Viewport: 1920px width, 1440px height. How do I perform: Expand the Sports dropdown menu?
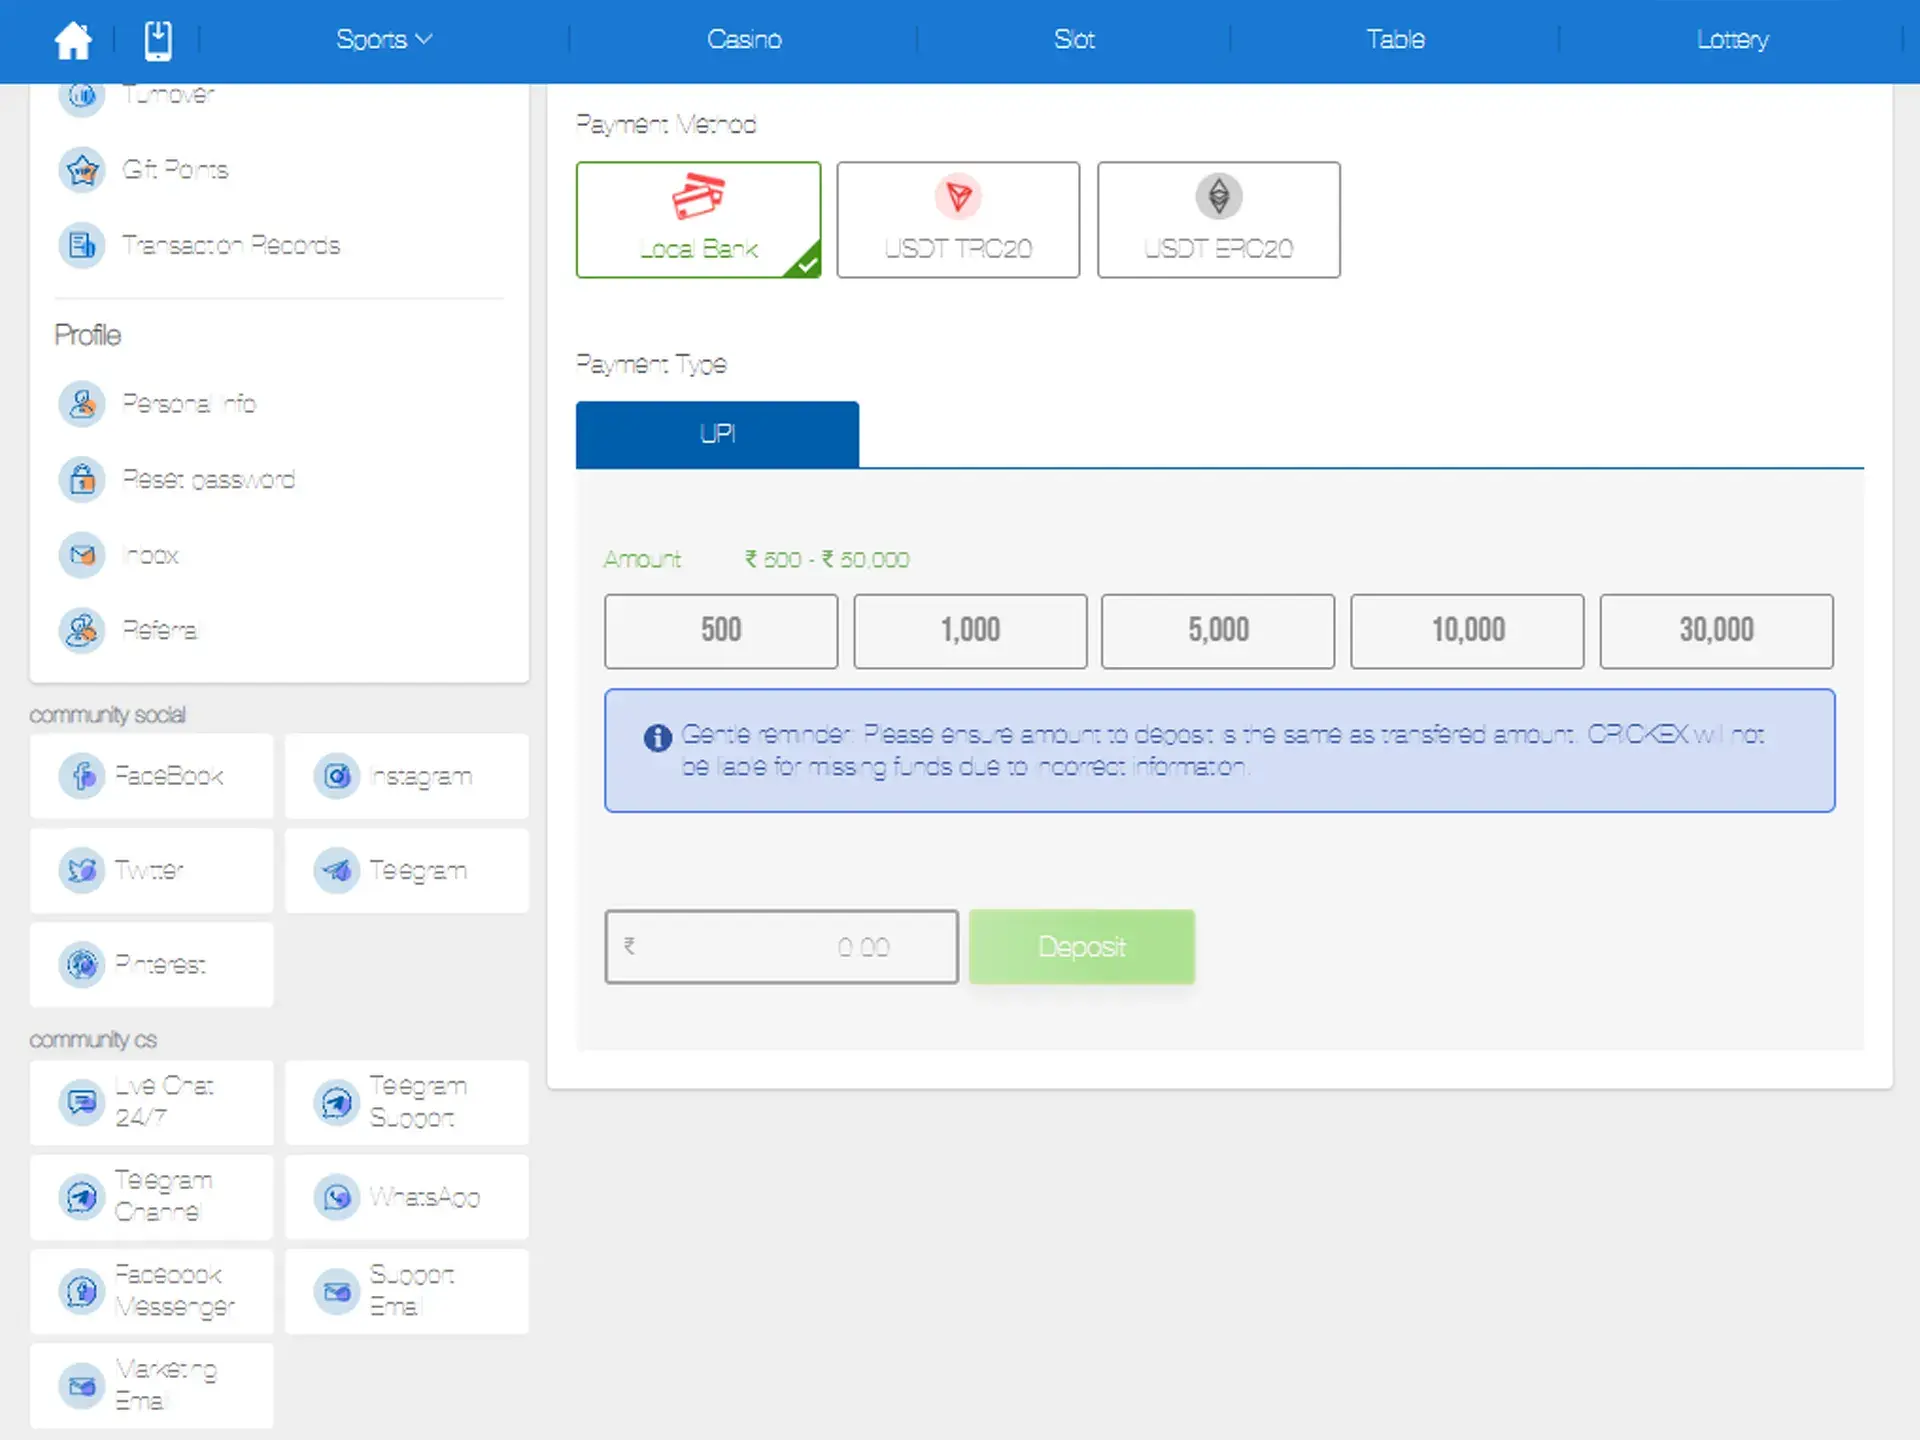[384, 40]
